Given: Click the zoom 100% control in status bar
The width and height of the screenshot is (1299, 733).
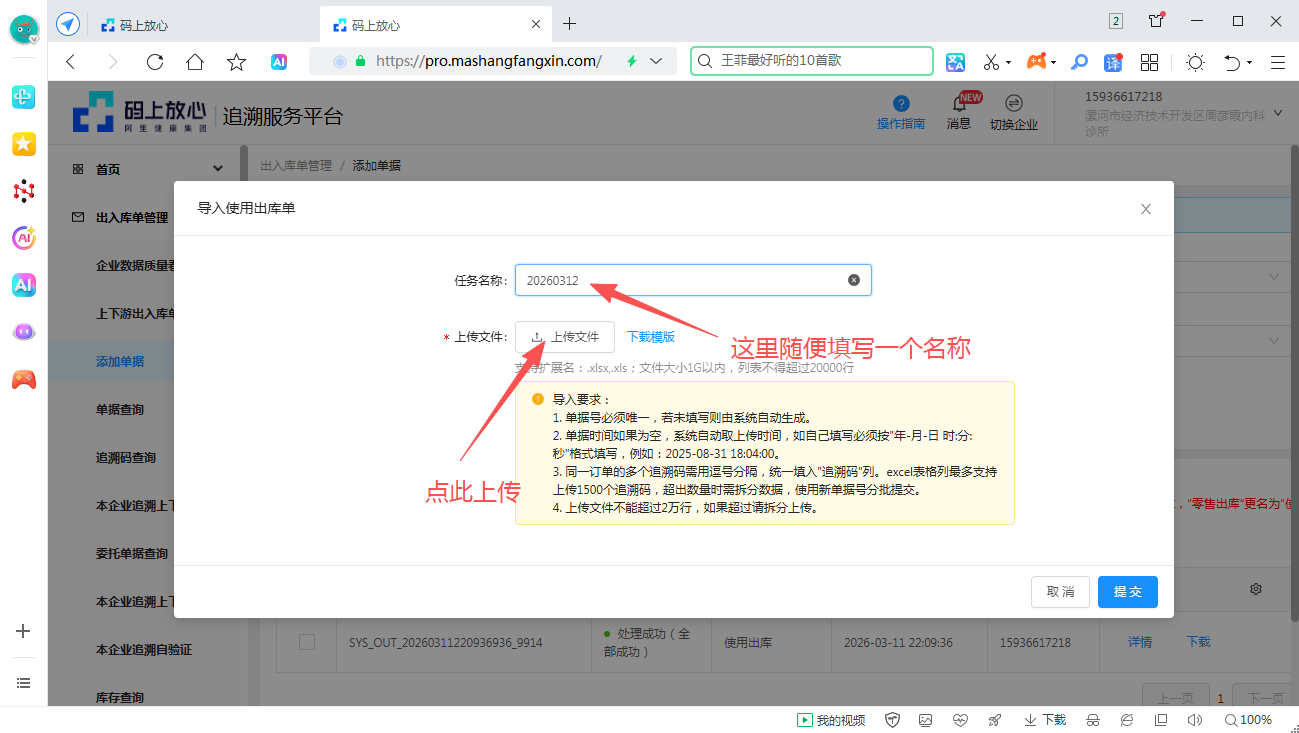Looking at the screenshot, I should click(1248, 720).
